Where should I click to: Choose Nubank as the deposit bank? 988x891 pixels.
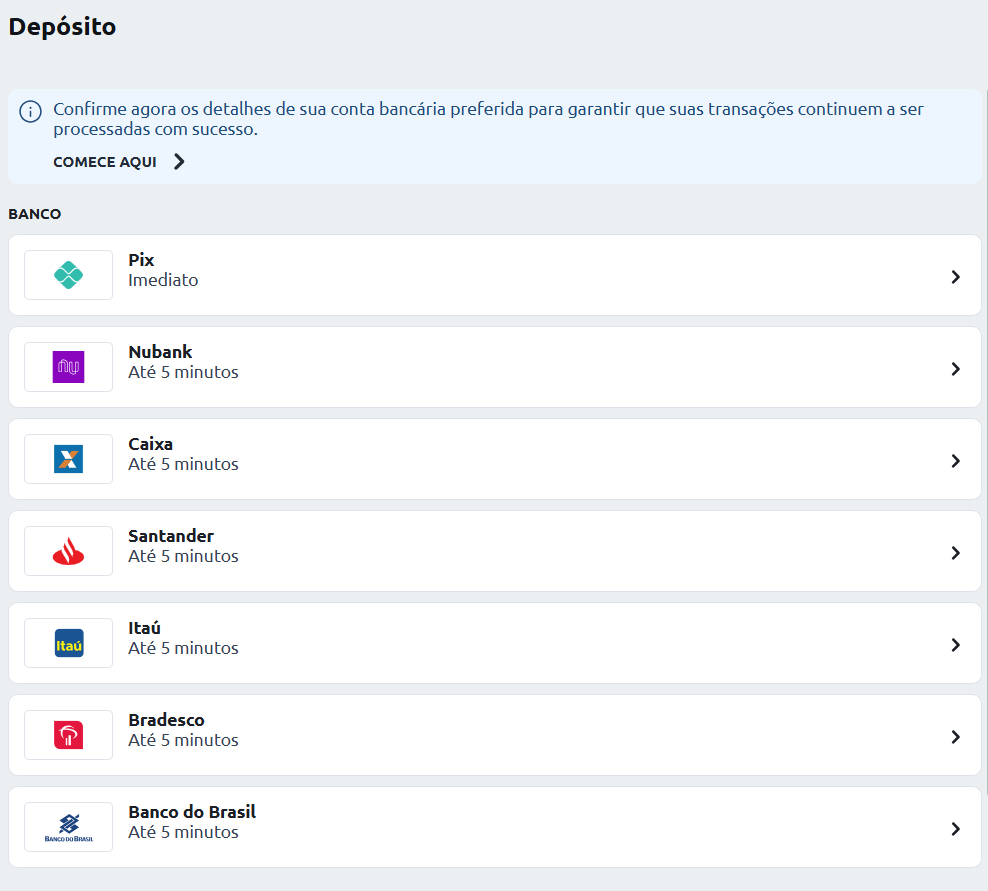(160, 352)
